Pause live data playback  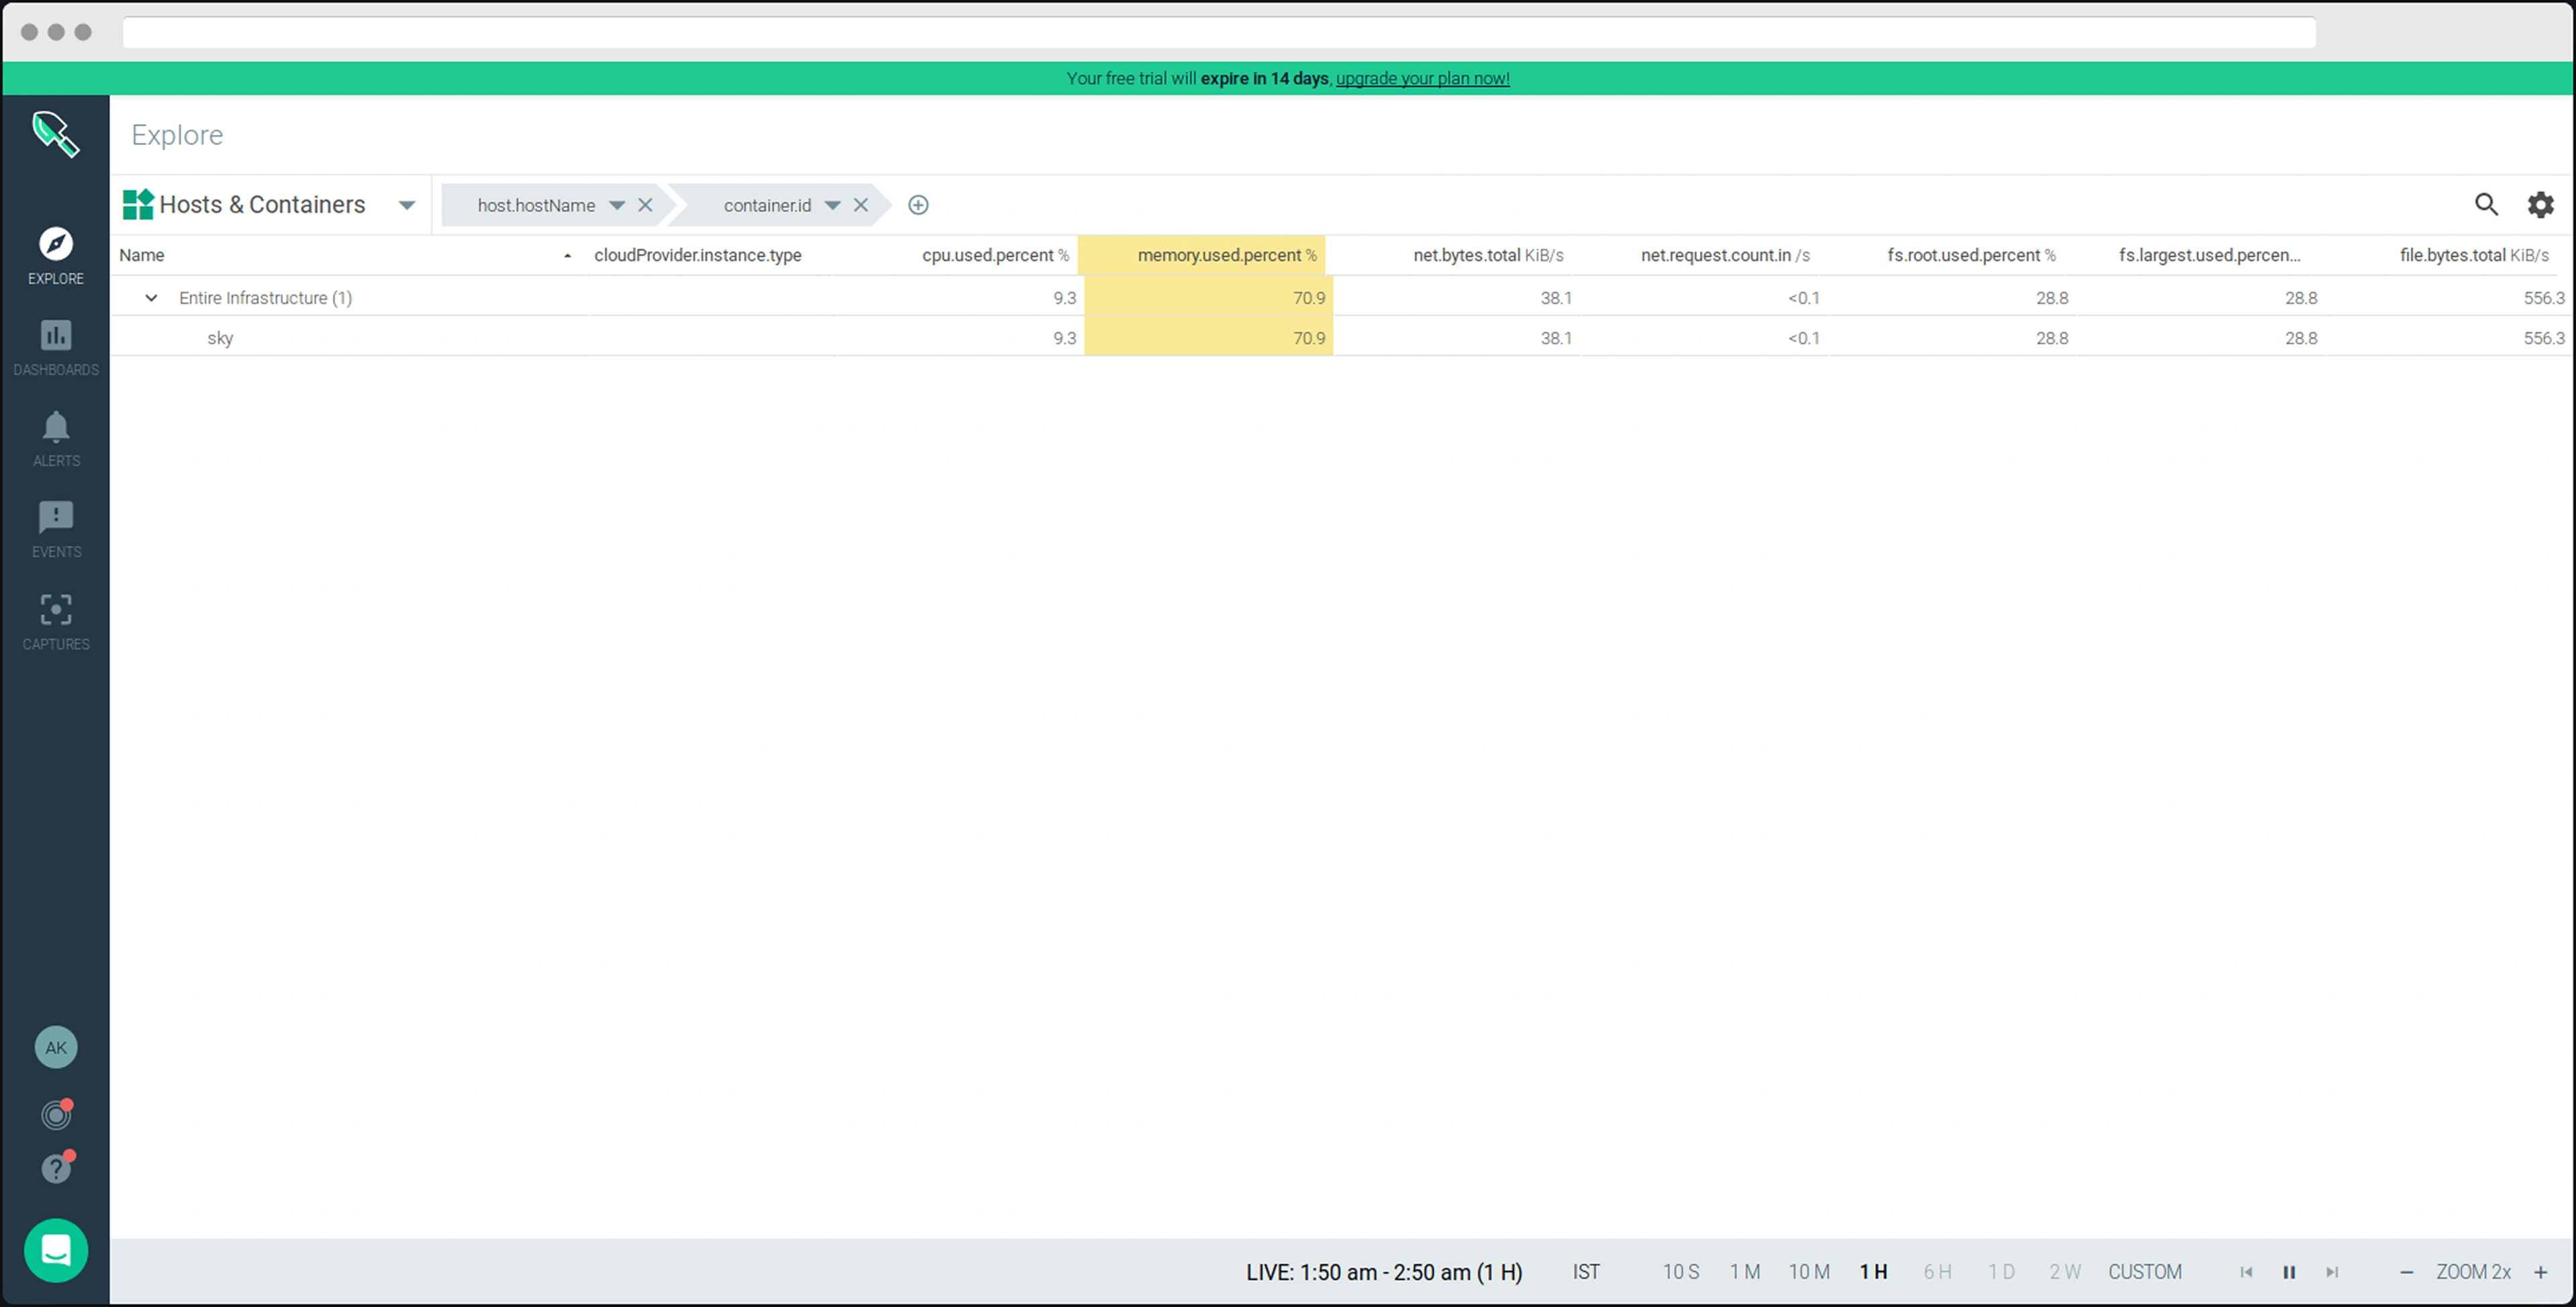point(2289,1272)
